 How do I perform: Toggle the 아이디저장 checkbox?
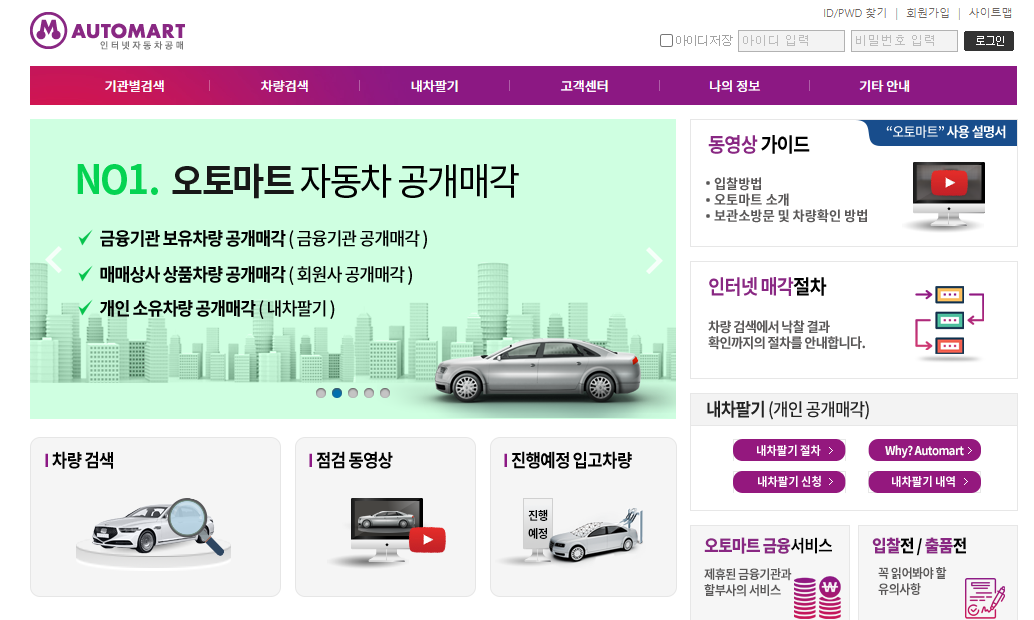pyautogui.click(x=666, y=41)
